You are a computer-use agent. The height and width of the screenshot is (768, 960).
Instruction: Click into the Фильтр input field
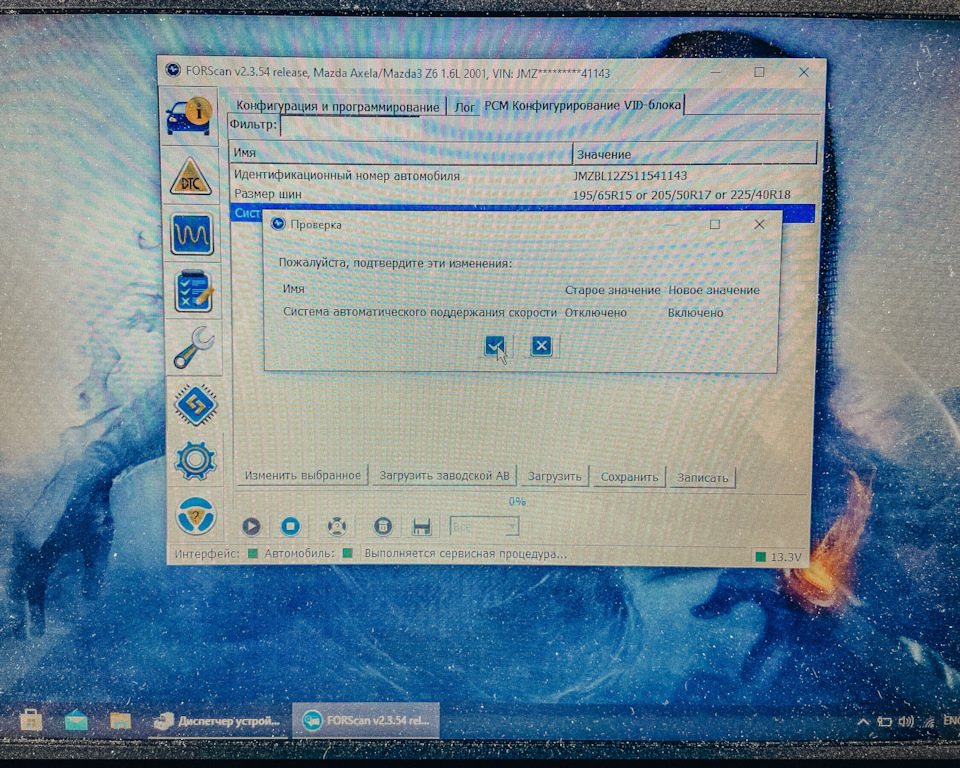pos(548,127)
